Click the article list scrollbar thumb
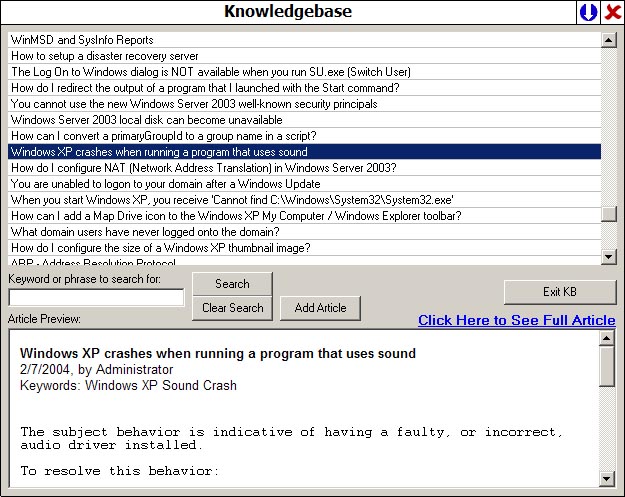The height and width of the screenshot is (497, 625). tap(608, 214)
